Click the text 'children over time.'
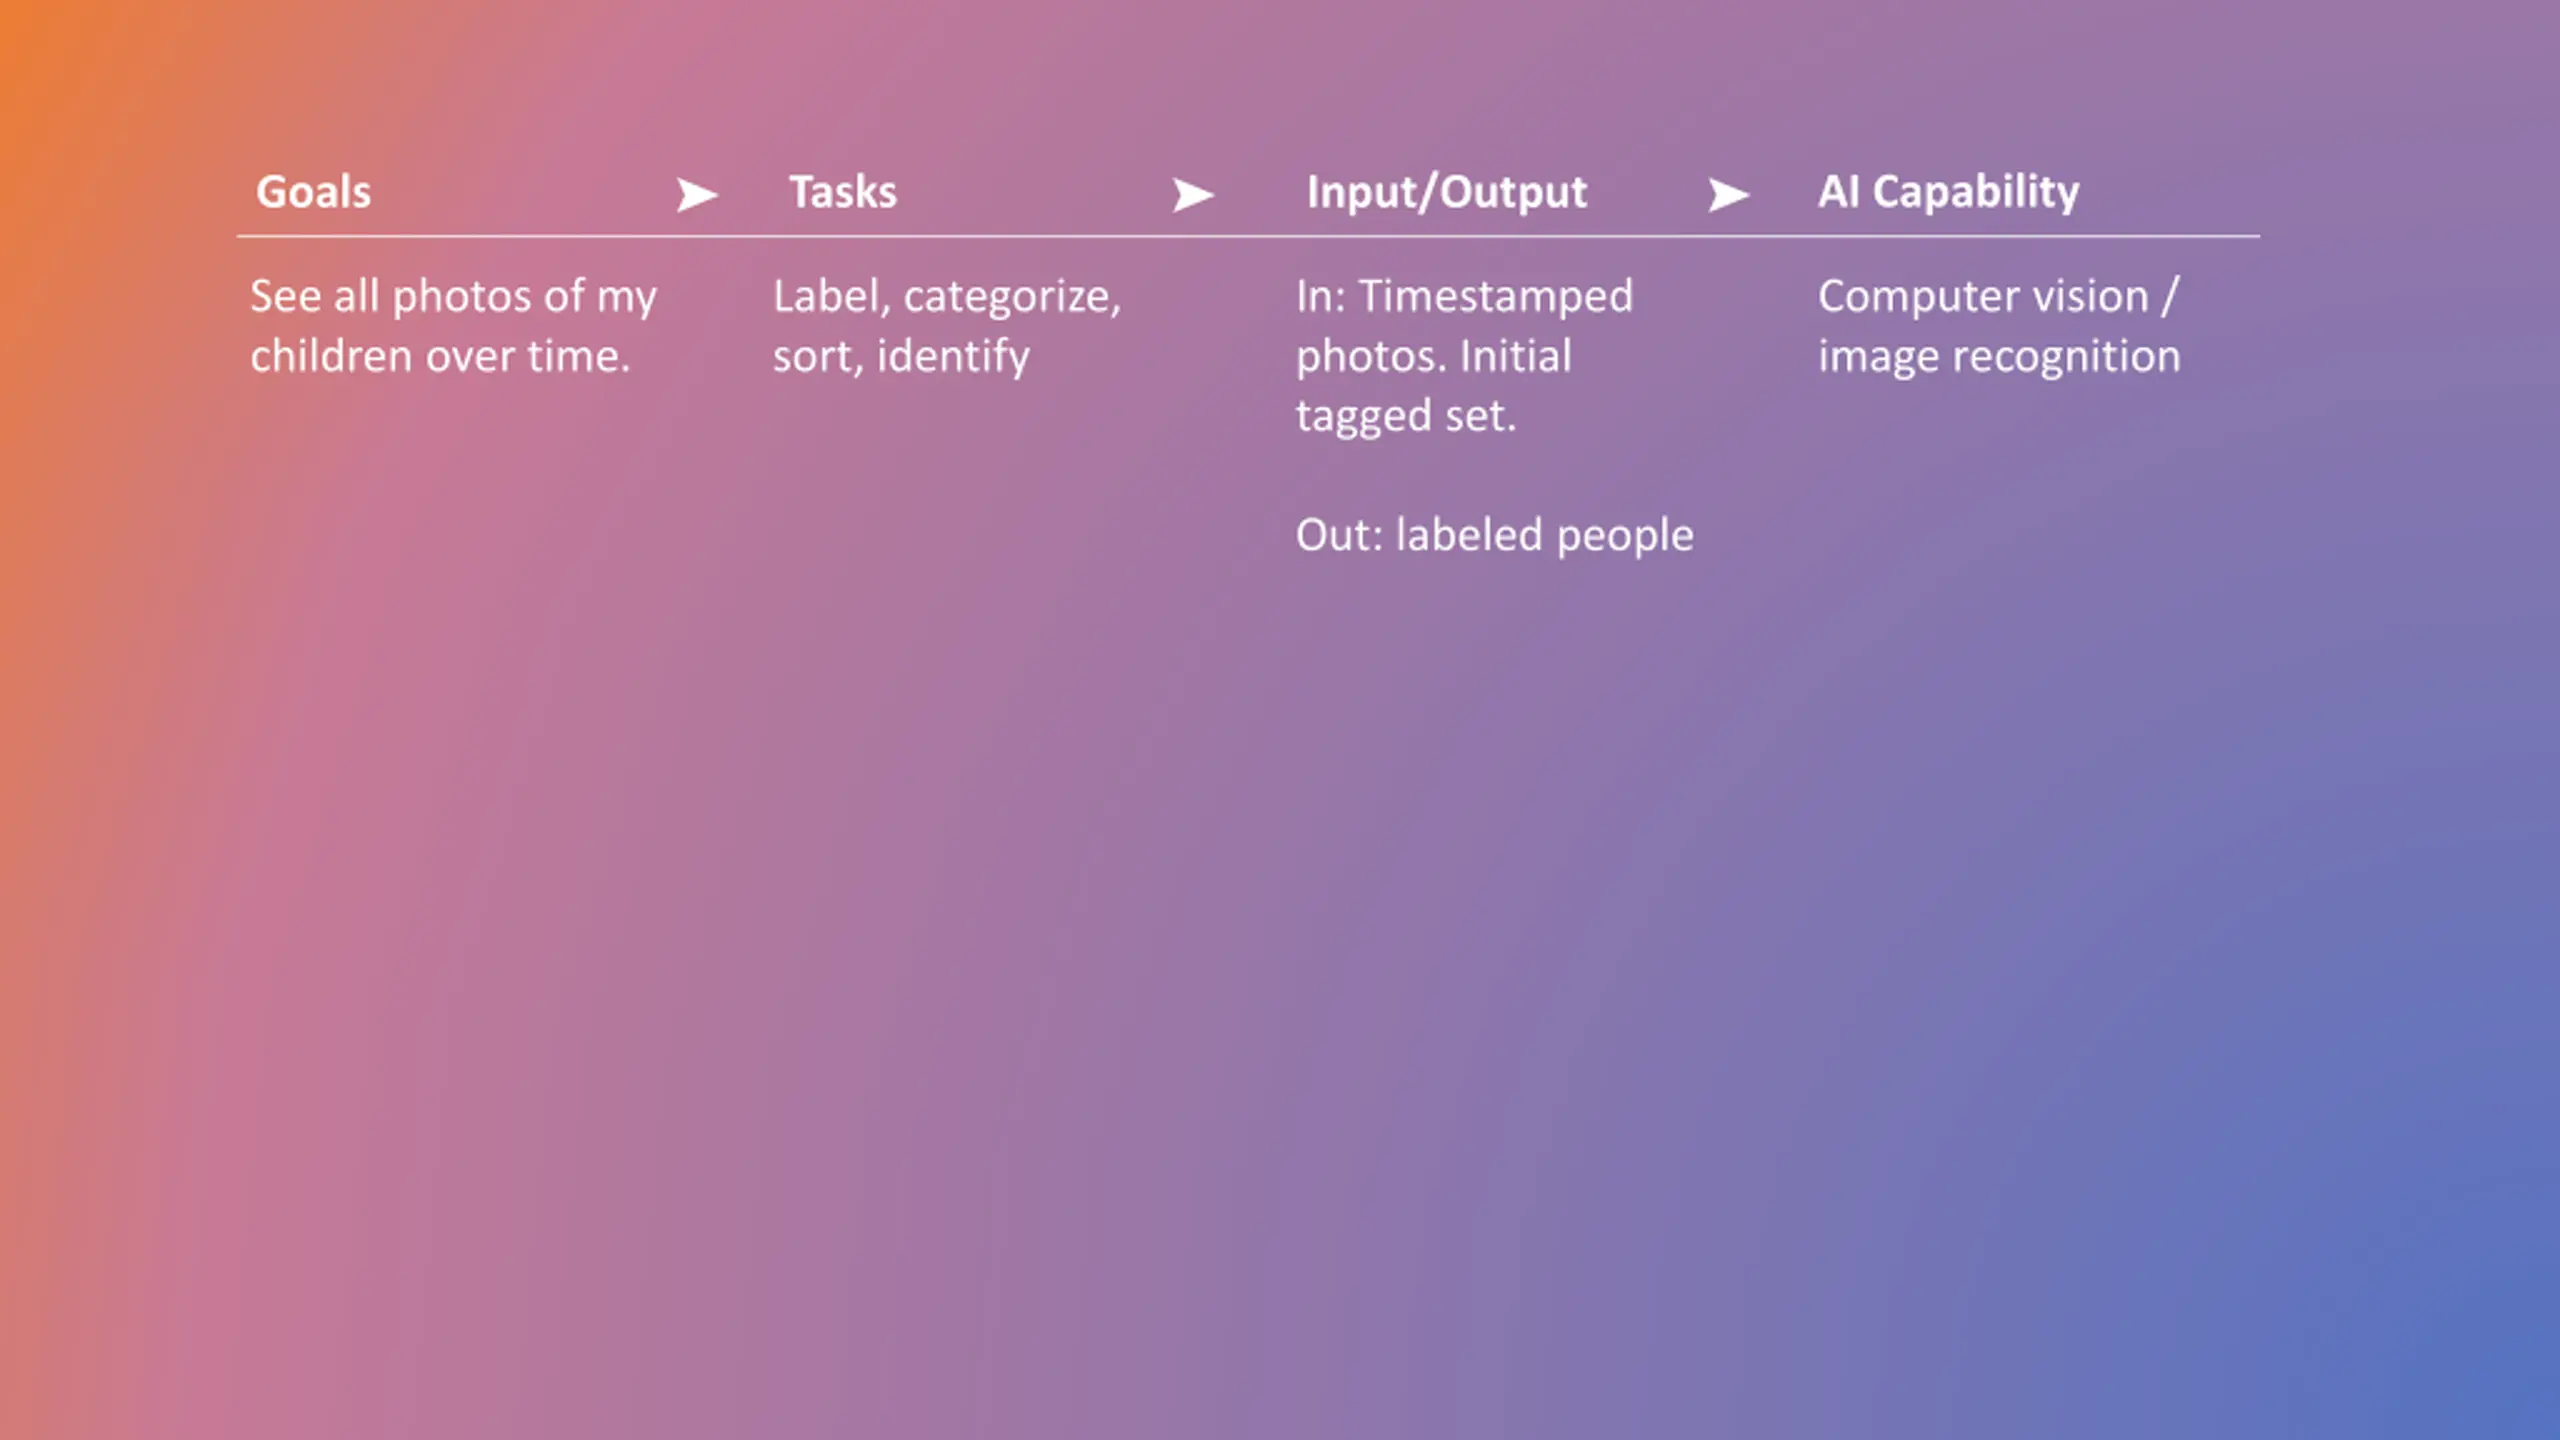The width and height of the screenshot is (2560, 1440). click(x=440, y=356)
